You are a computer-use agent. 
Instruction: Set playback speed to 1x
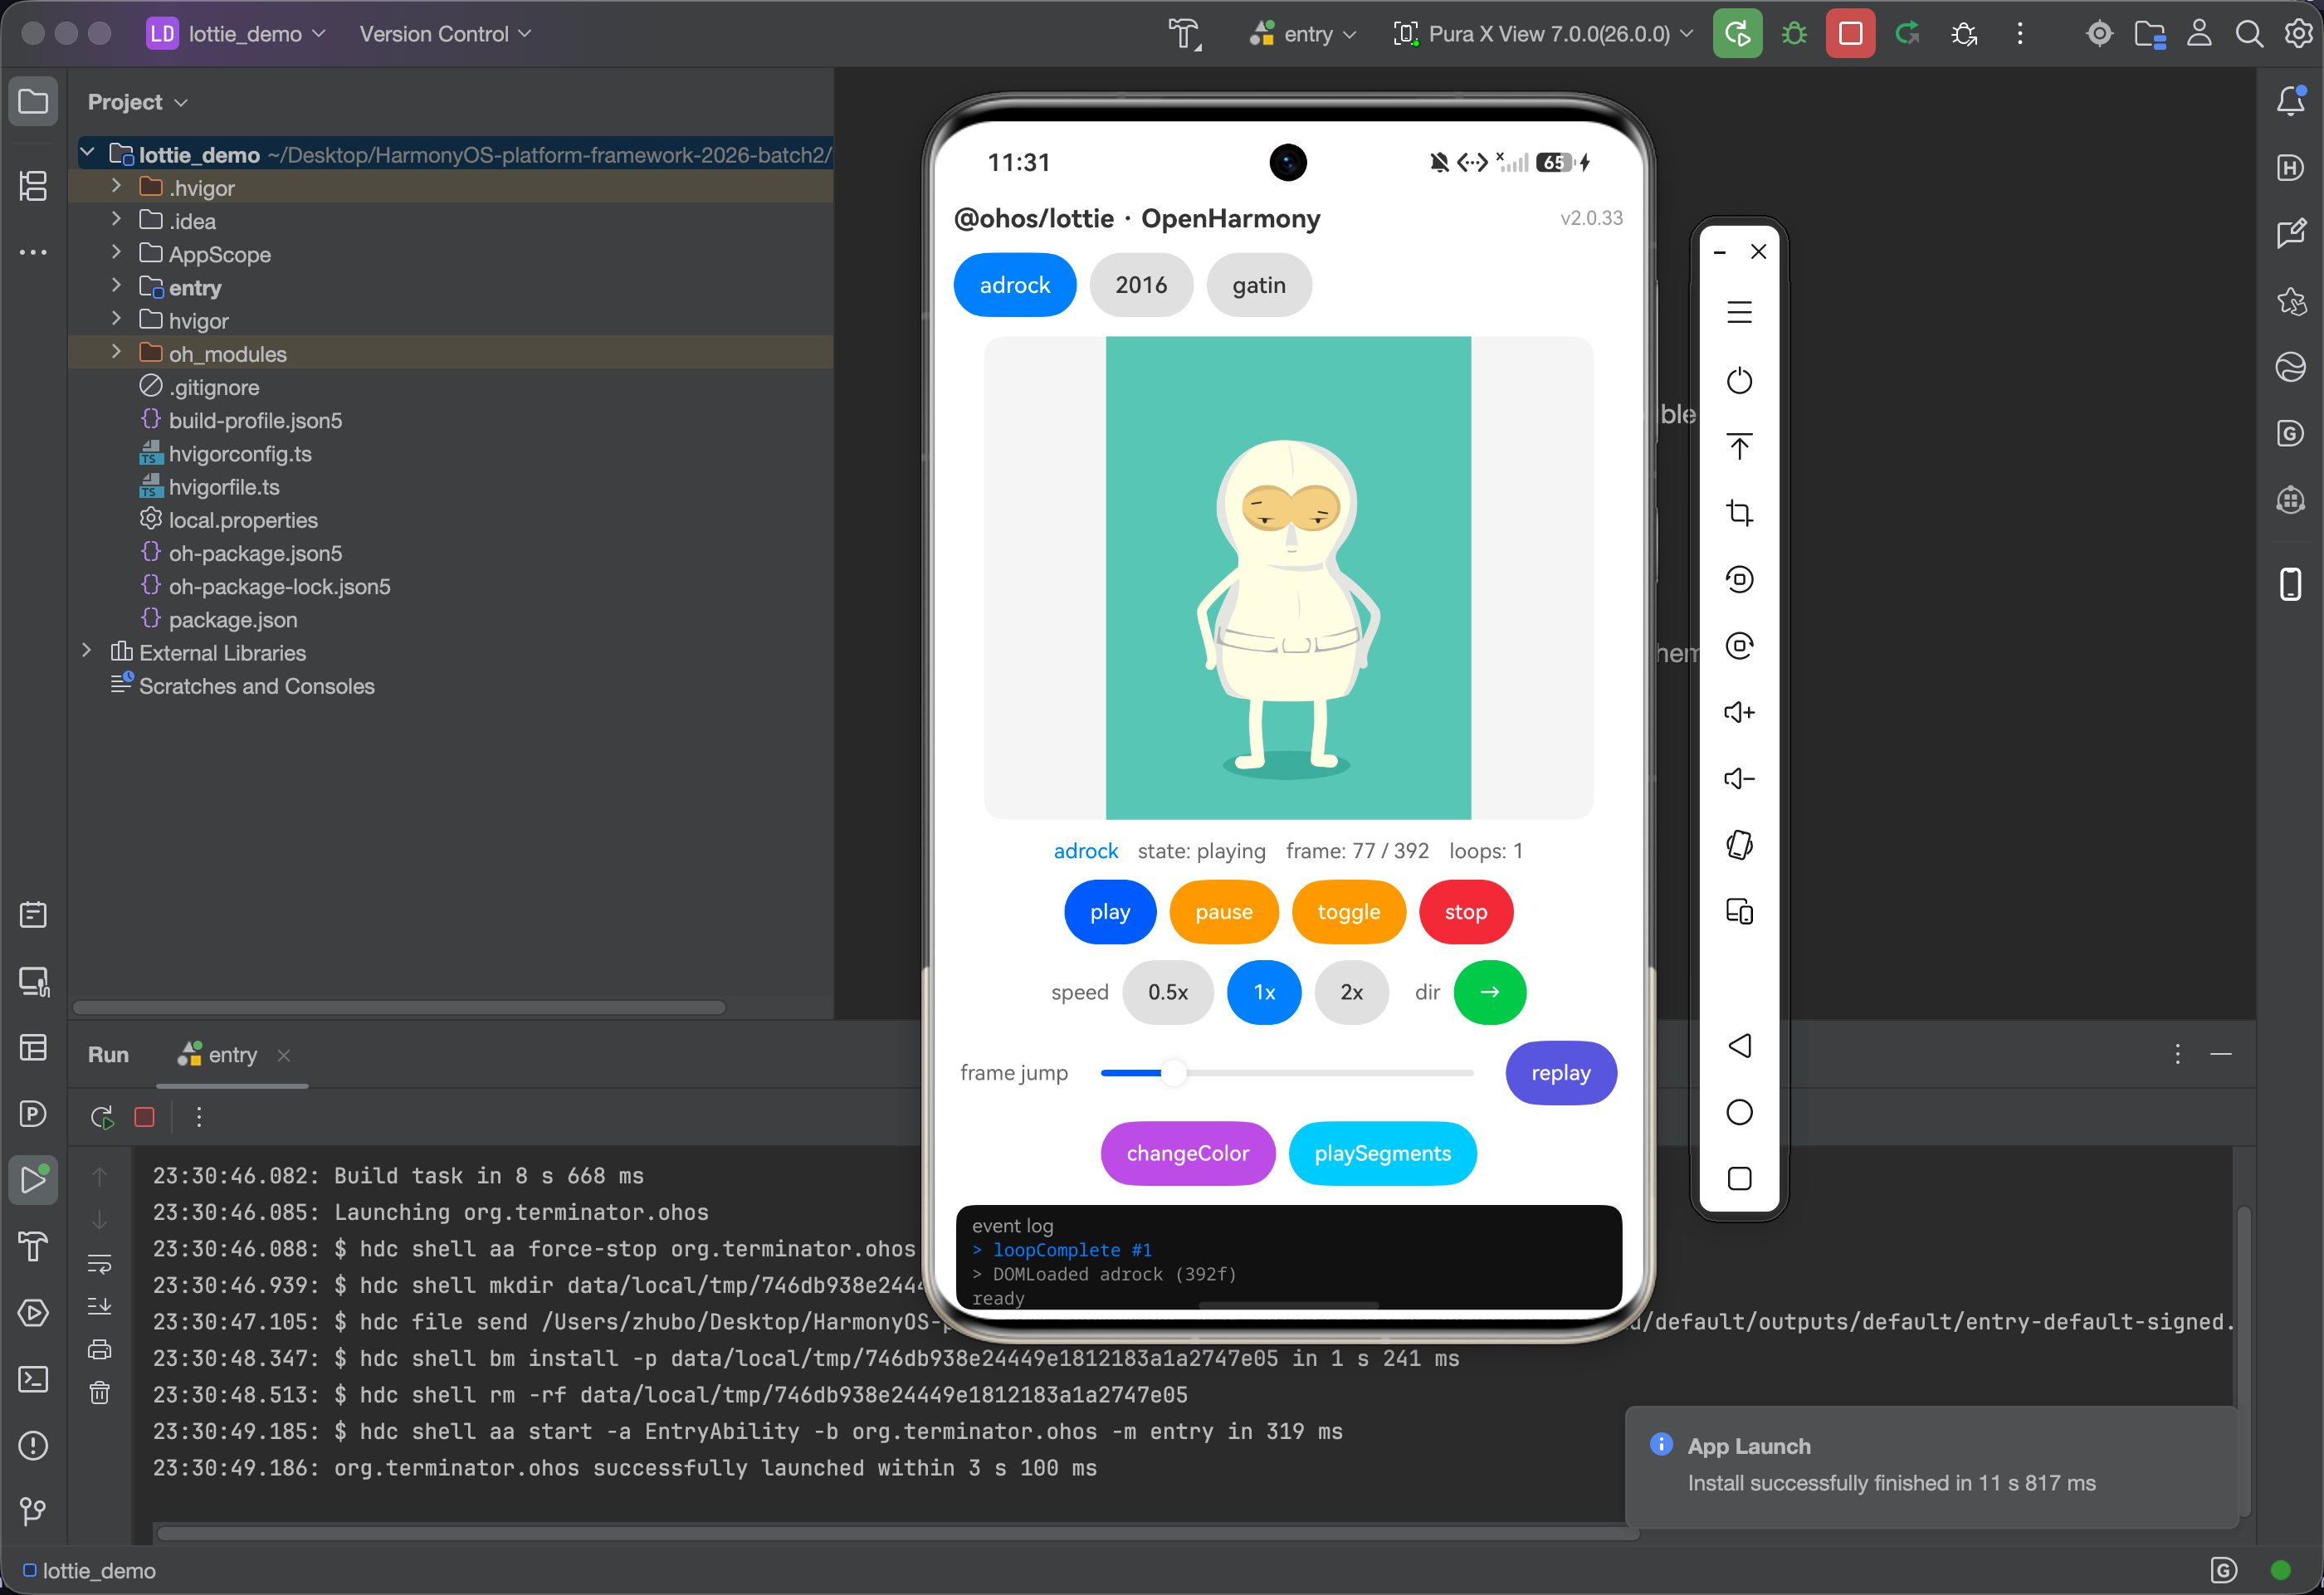click(x=1264, y=992)
